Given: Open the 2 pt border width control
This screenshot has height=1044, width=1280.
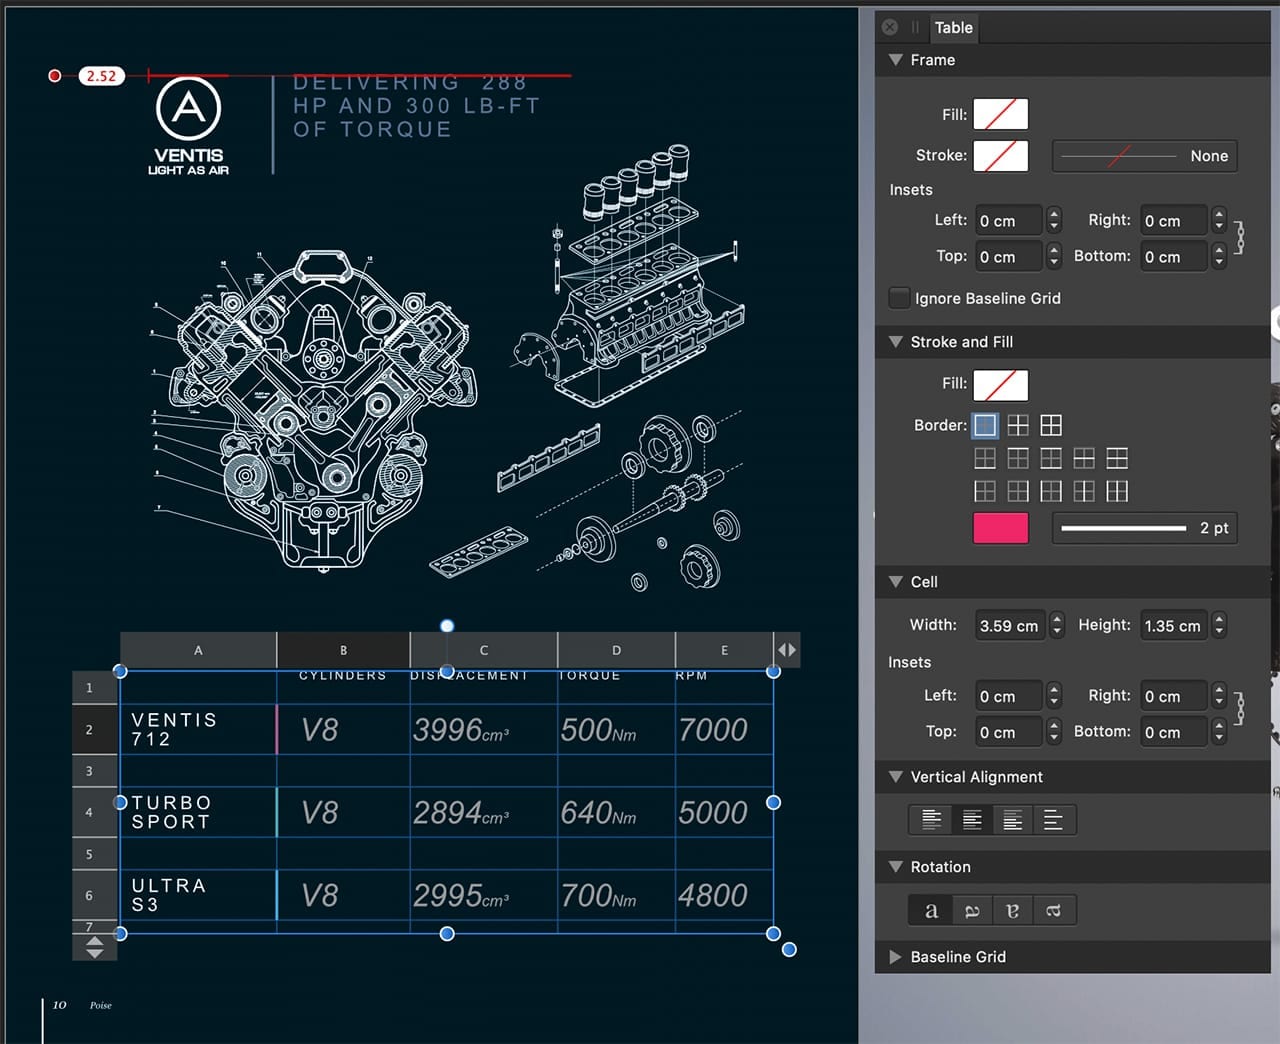Looking at the screenshot, I should click(1144, 528).
